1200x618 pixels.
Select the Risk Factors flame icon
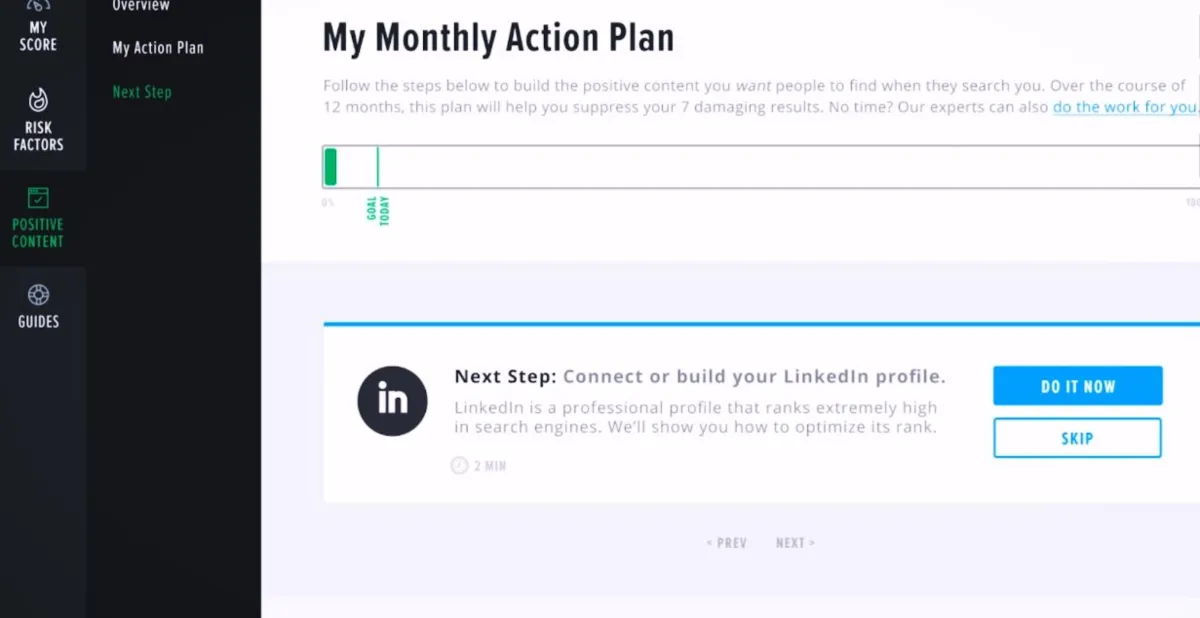(x=38, y=99)
